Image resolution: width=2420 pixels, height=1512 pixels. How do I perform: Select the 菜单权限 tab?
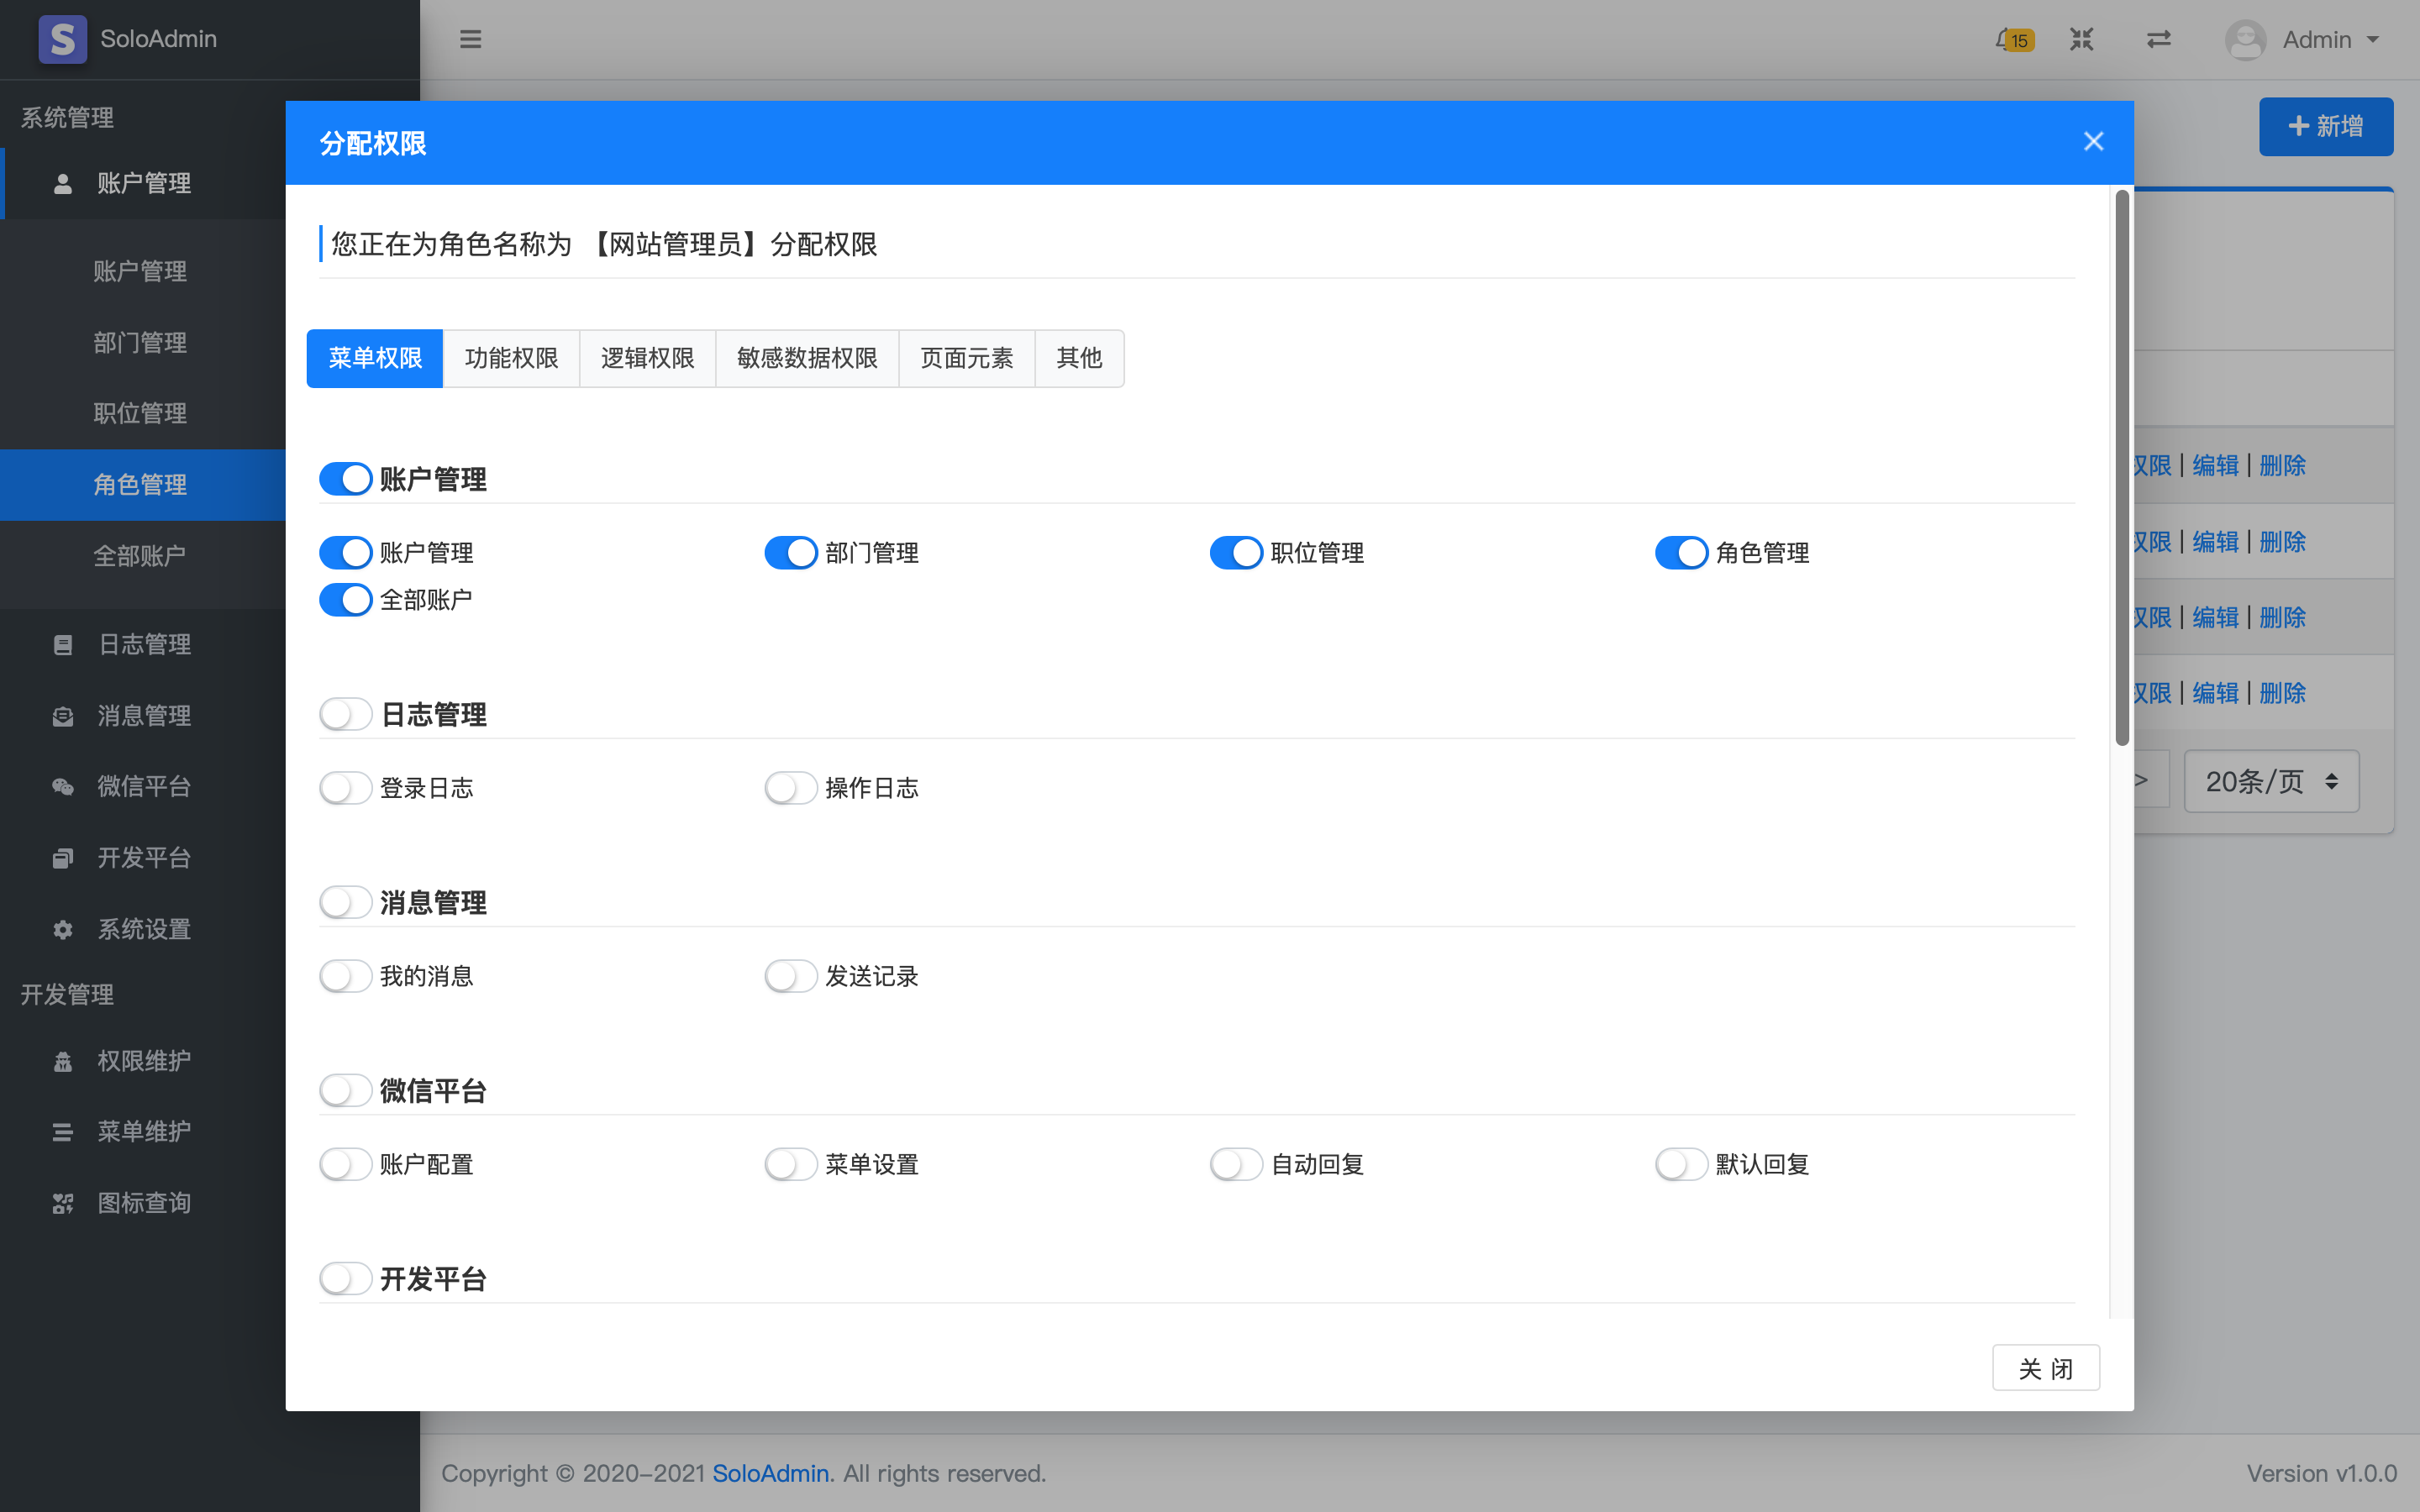(x=375, y=358)
